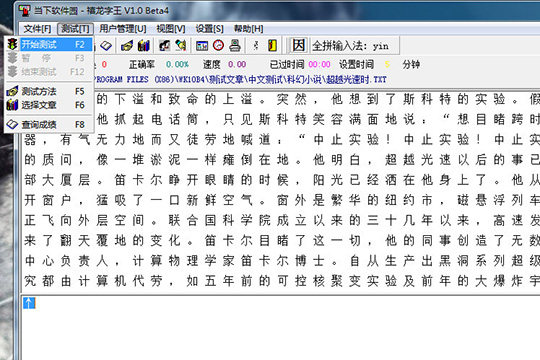Click the article text line starting 开窗户
This screenshot has height=360, width=540.
coord(281,200)
